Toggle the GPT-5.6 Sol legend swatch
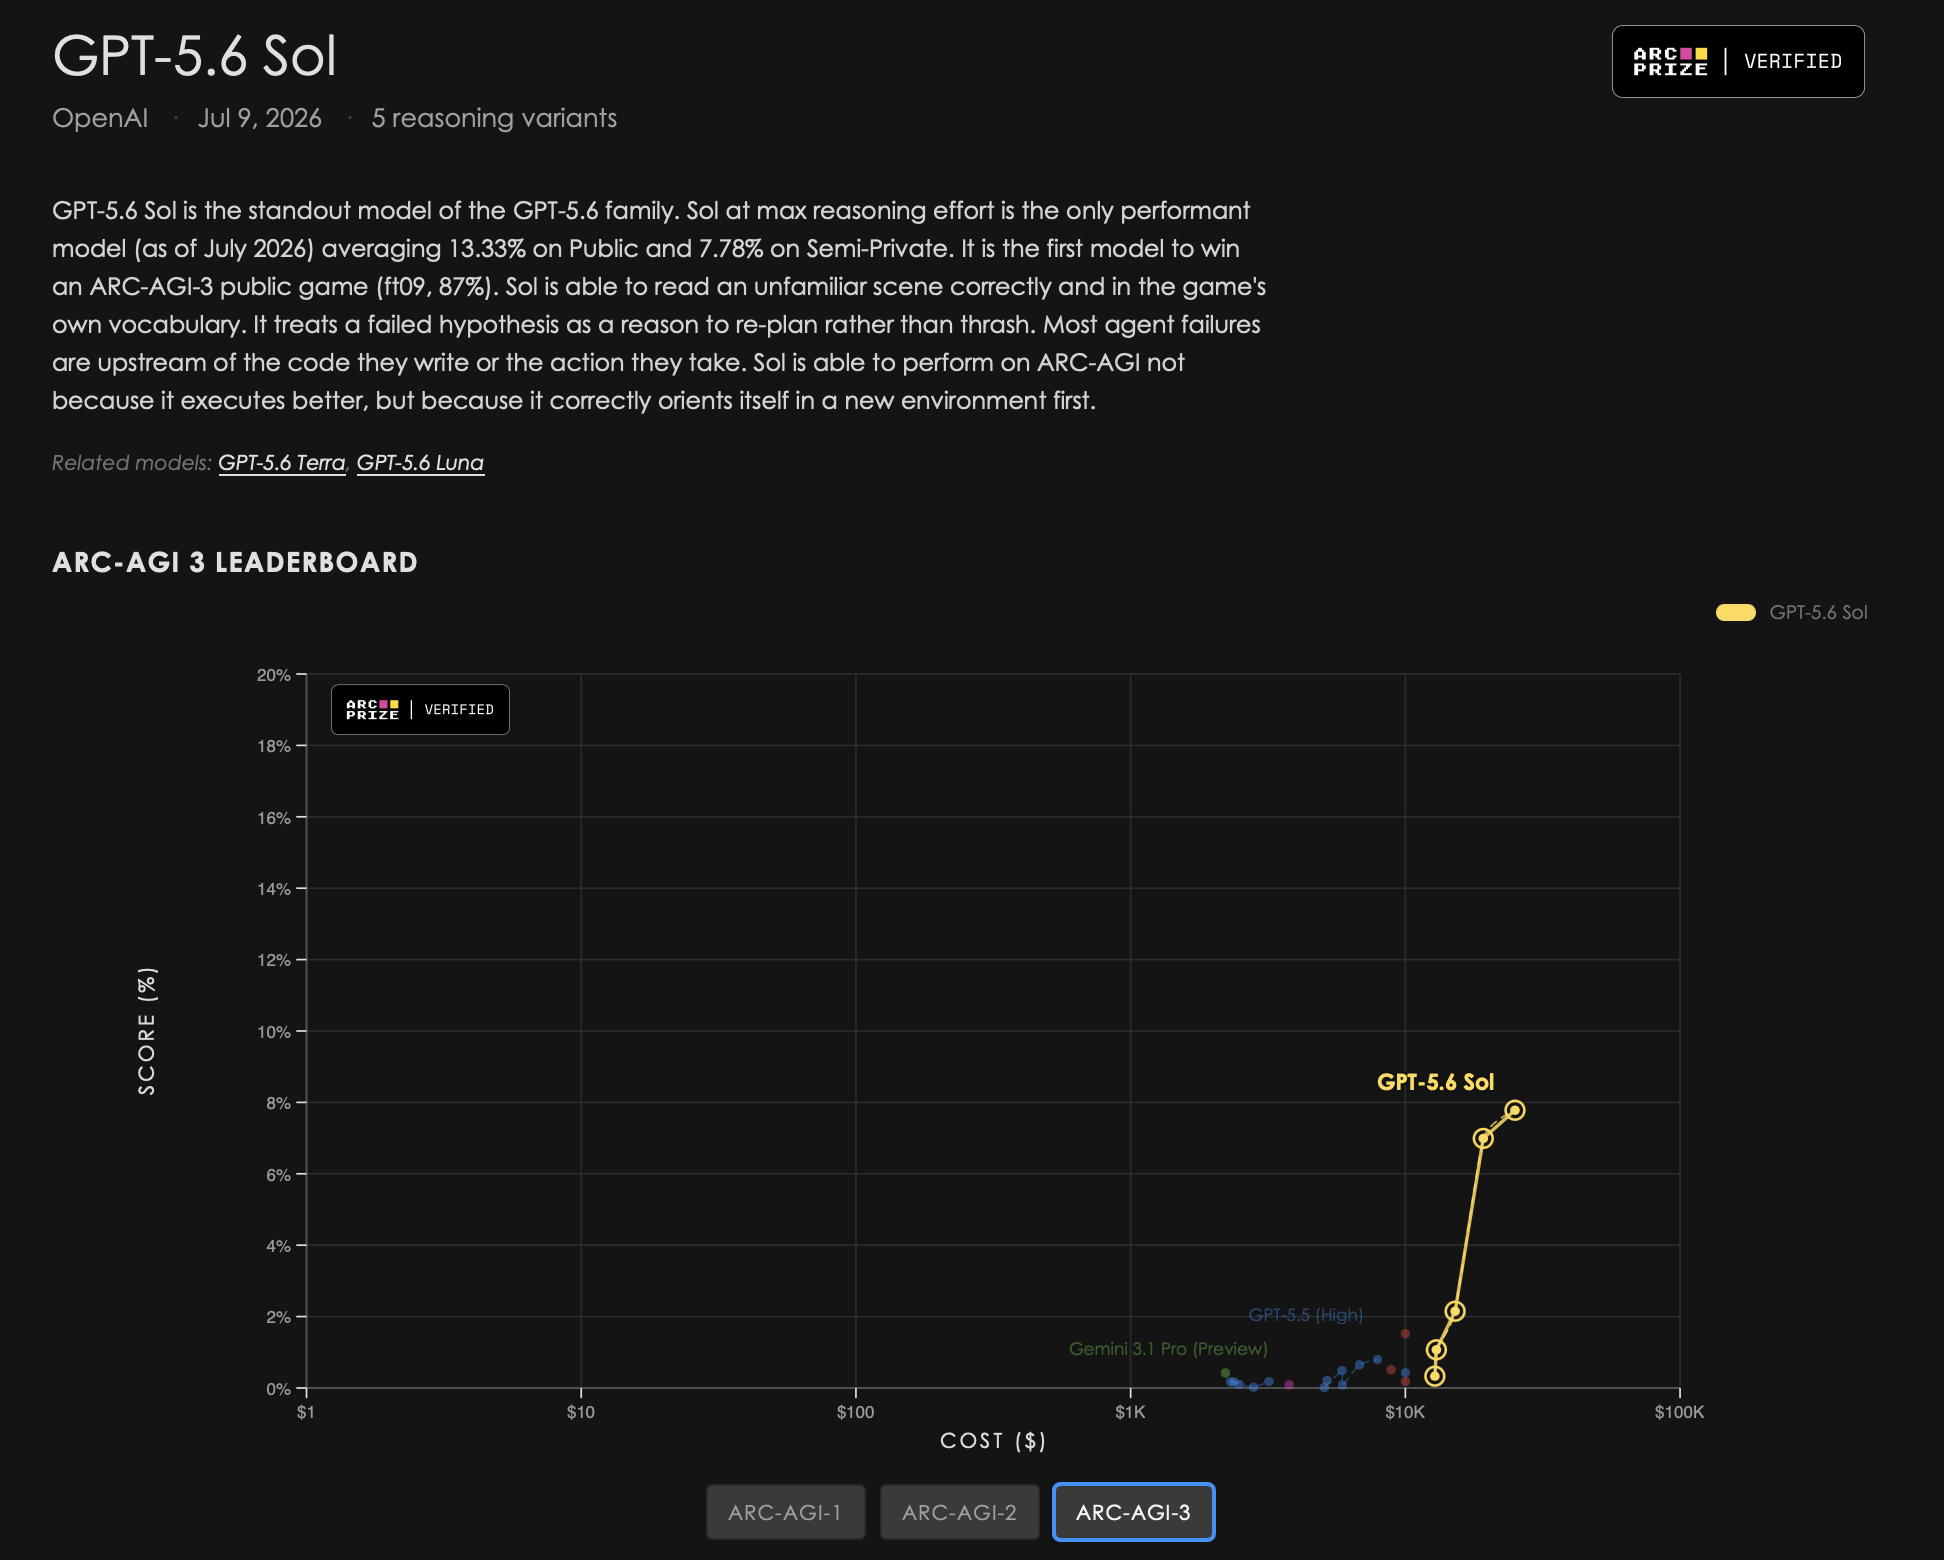The image size is (1944, 1560). pyautogui.click(x=1735, y=612)
